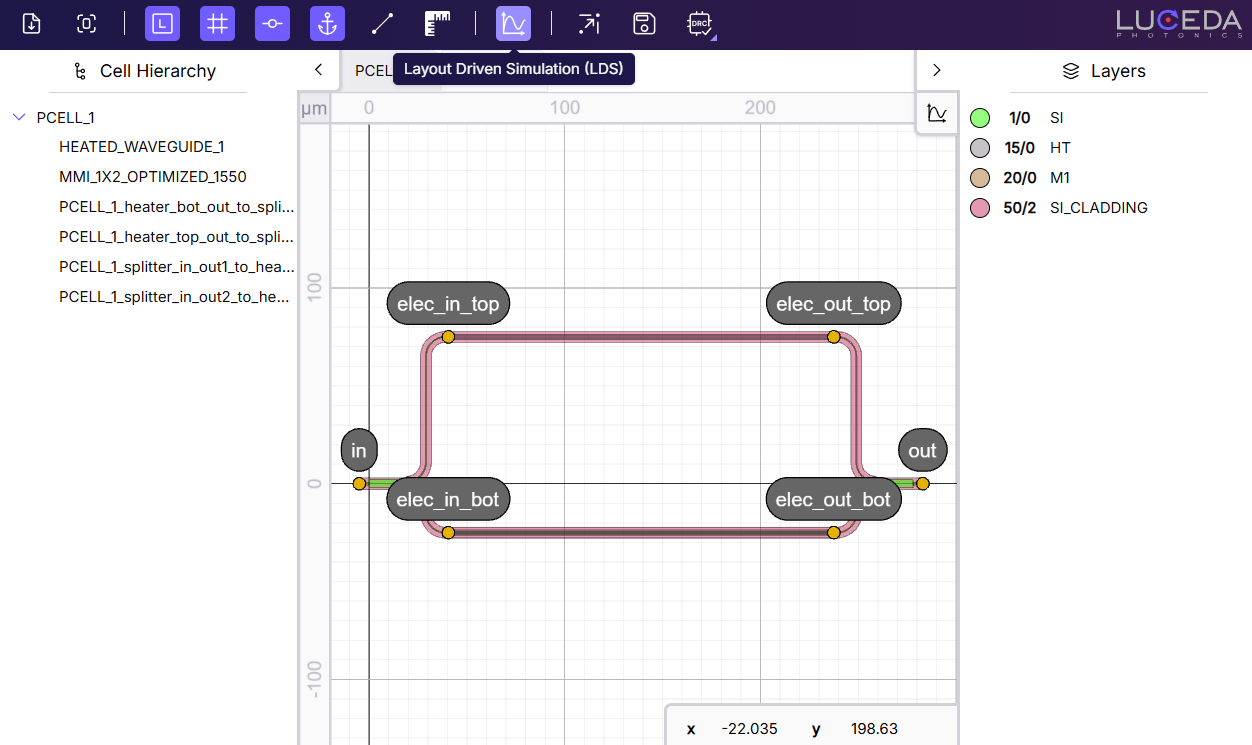Select HEATED_WAVEGUIDE_1 in the hierarchy
The image size is (1252, 745).
pyautogui.click(x=142, y=147)
